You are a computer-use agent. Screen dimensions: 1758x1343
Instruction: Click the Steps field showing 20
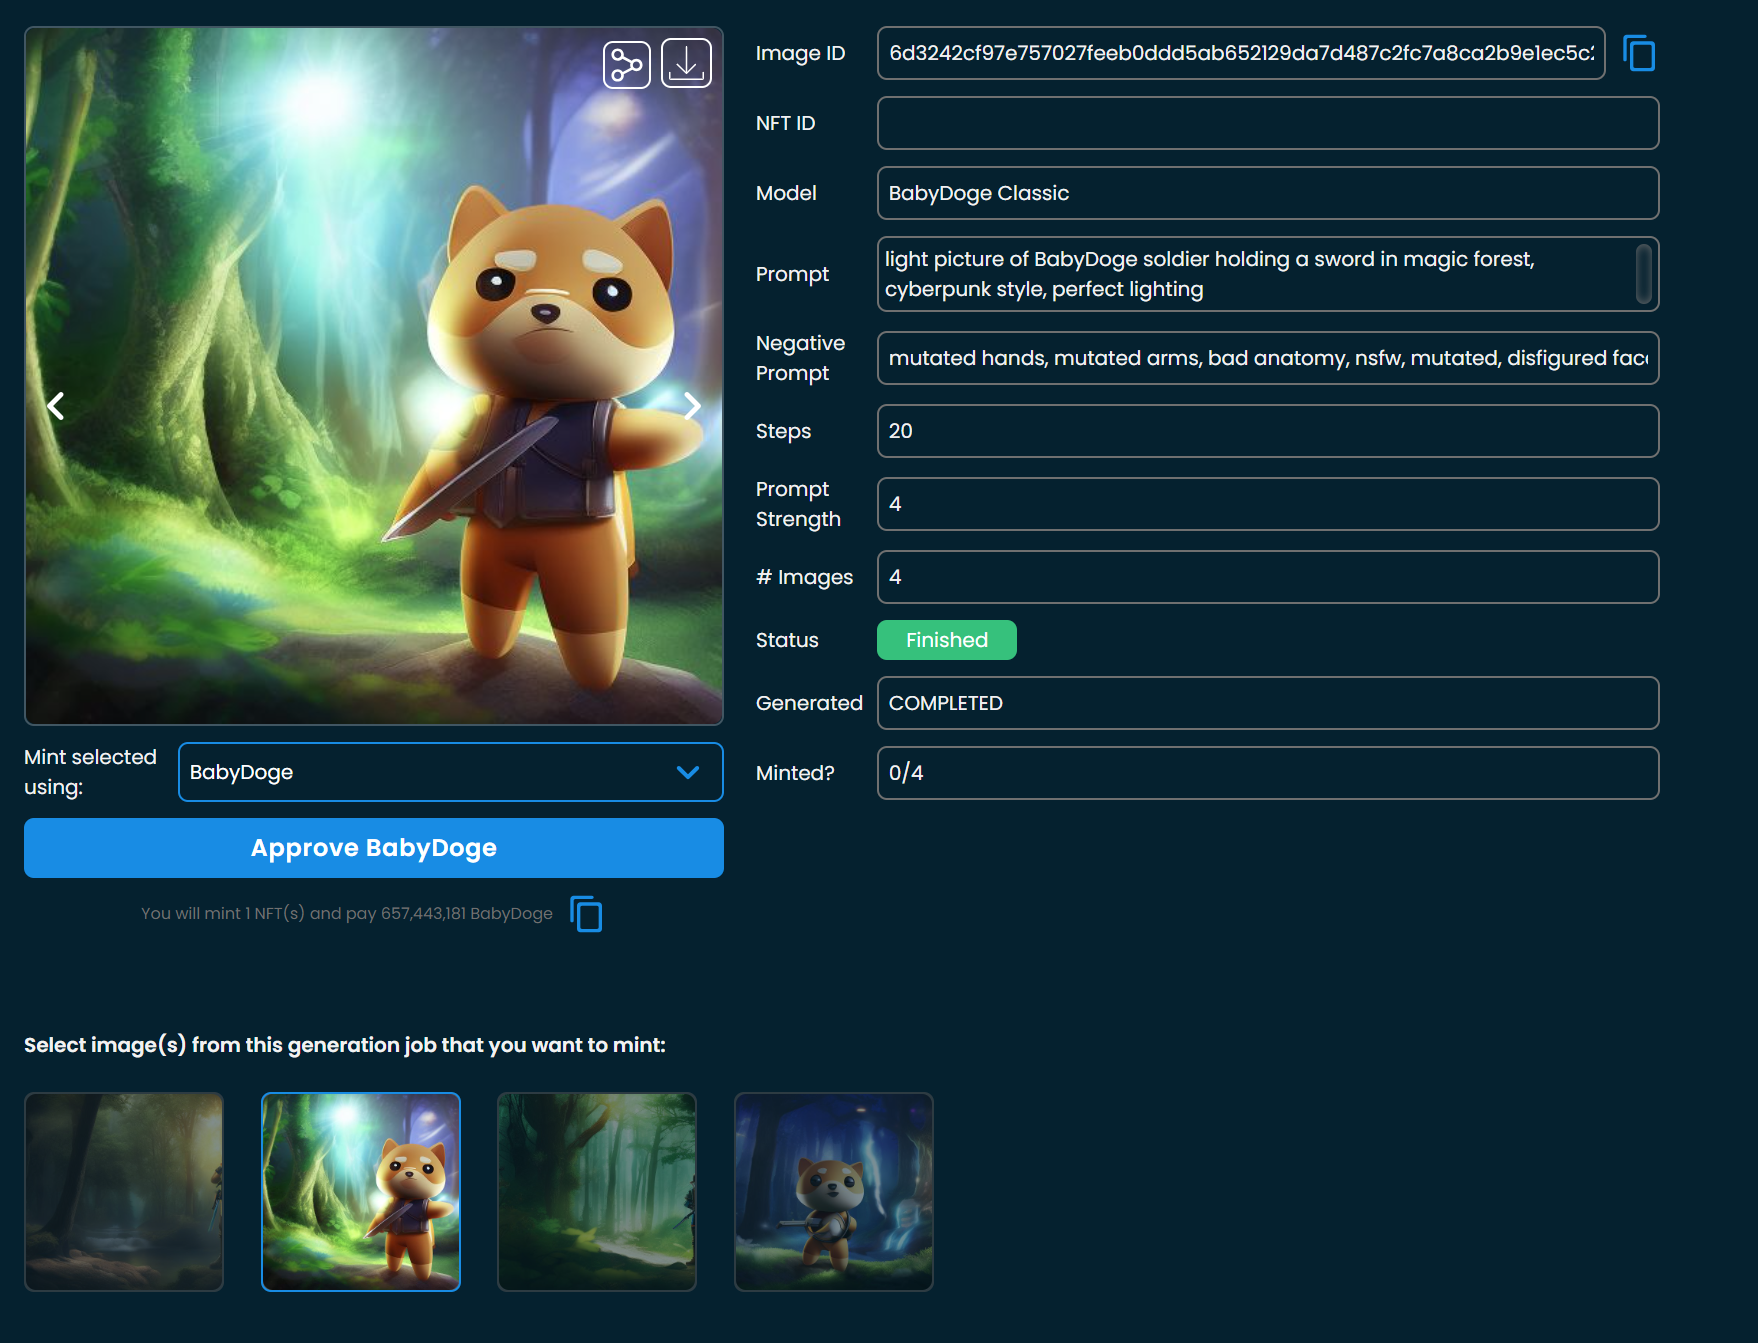1268,431
